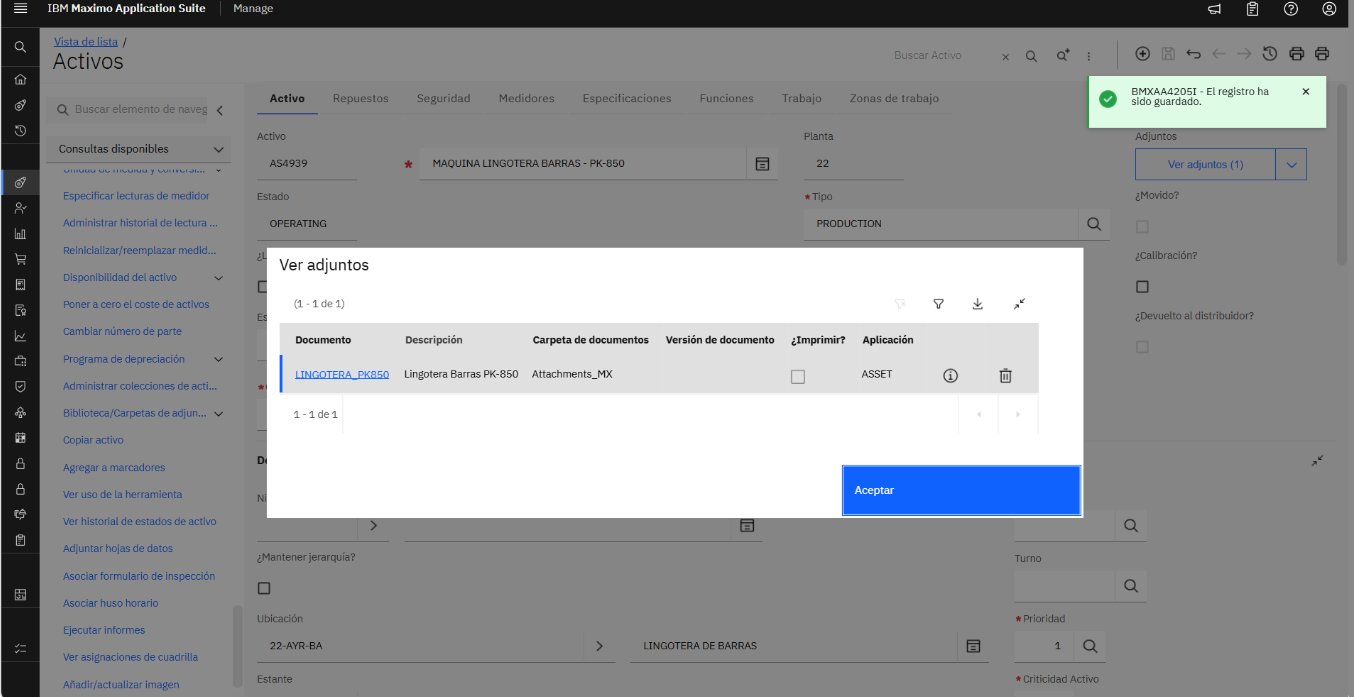Switch to the Repuestos tab
The image size is (1354, 697).
click(360, 98)
